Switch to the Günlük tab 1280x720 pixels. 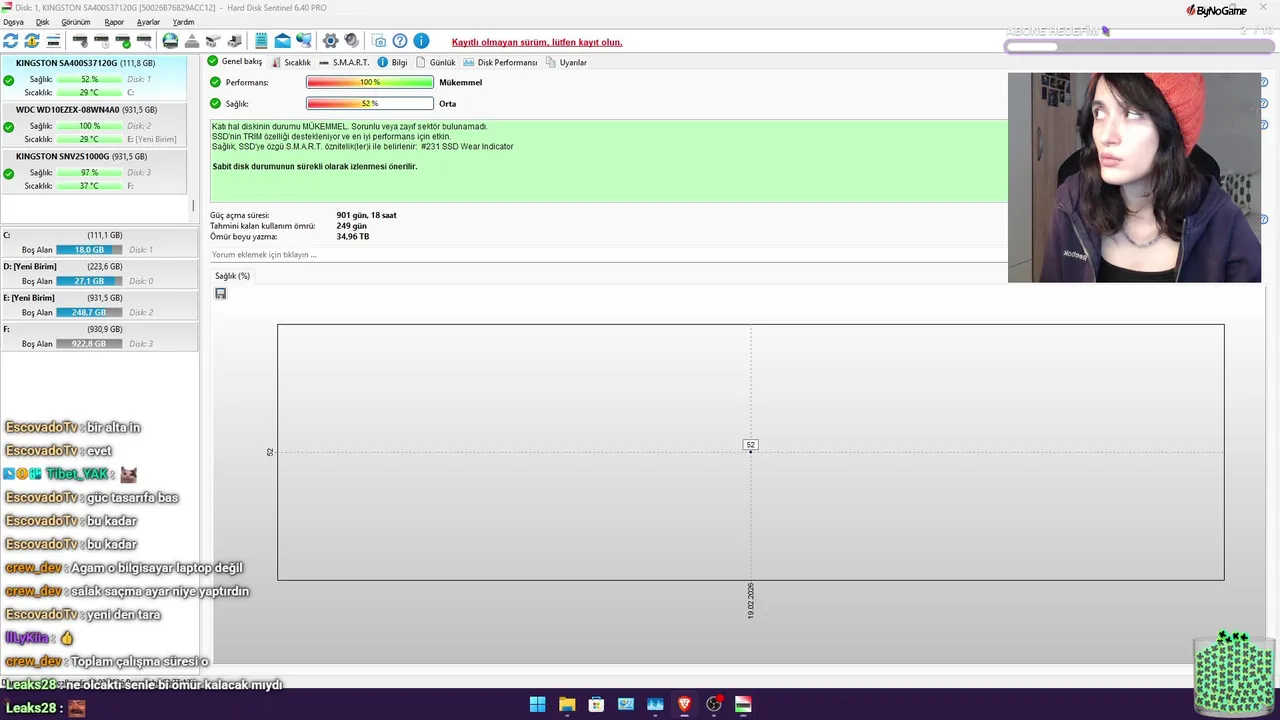point(436,62)
